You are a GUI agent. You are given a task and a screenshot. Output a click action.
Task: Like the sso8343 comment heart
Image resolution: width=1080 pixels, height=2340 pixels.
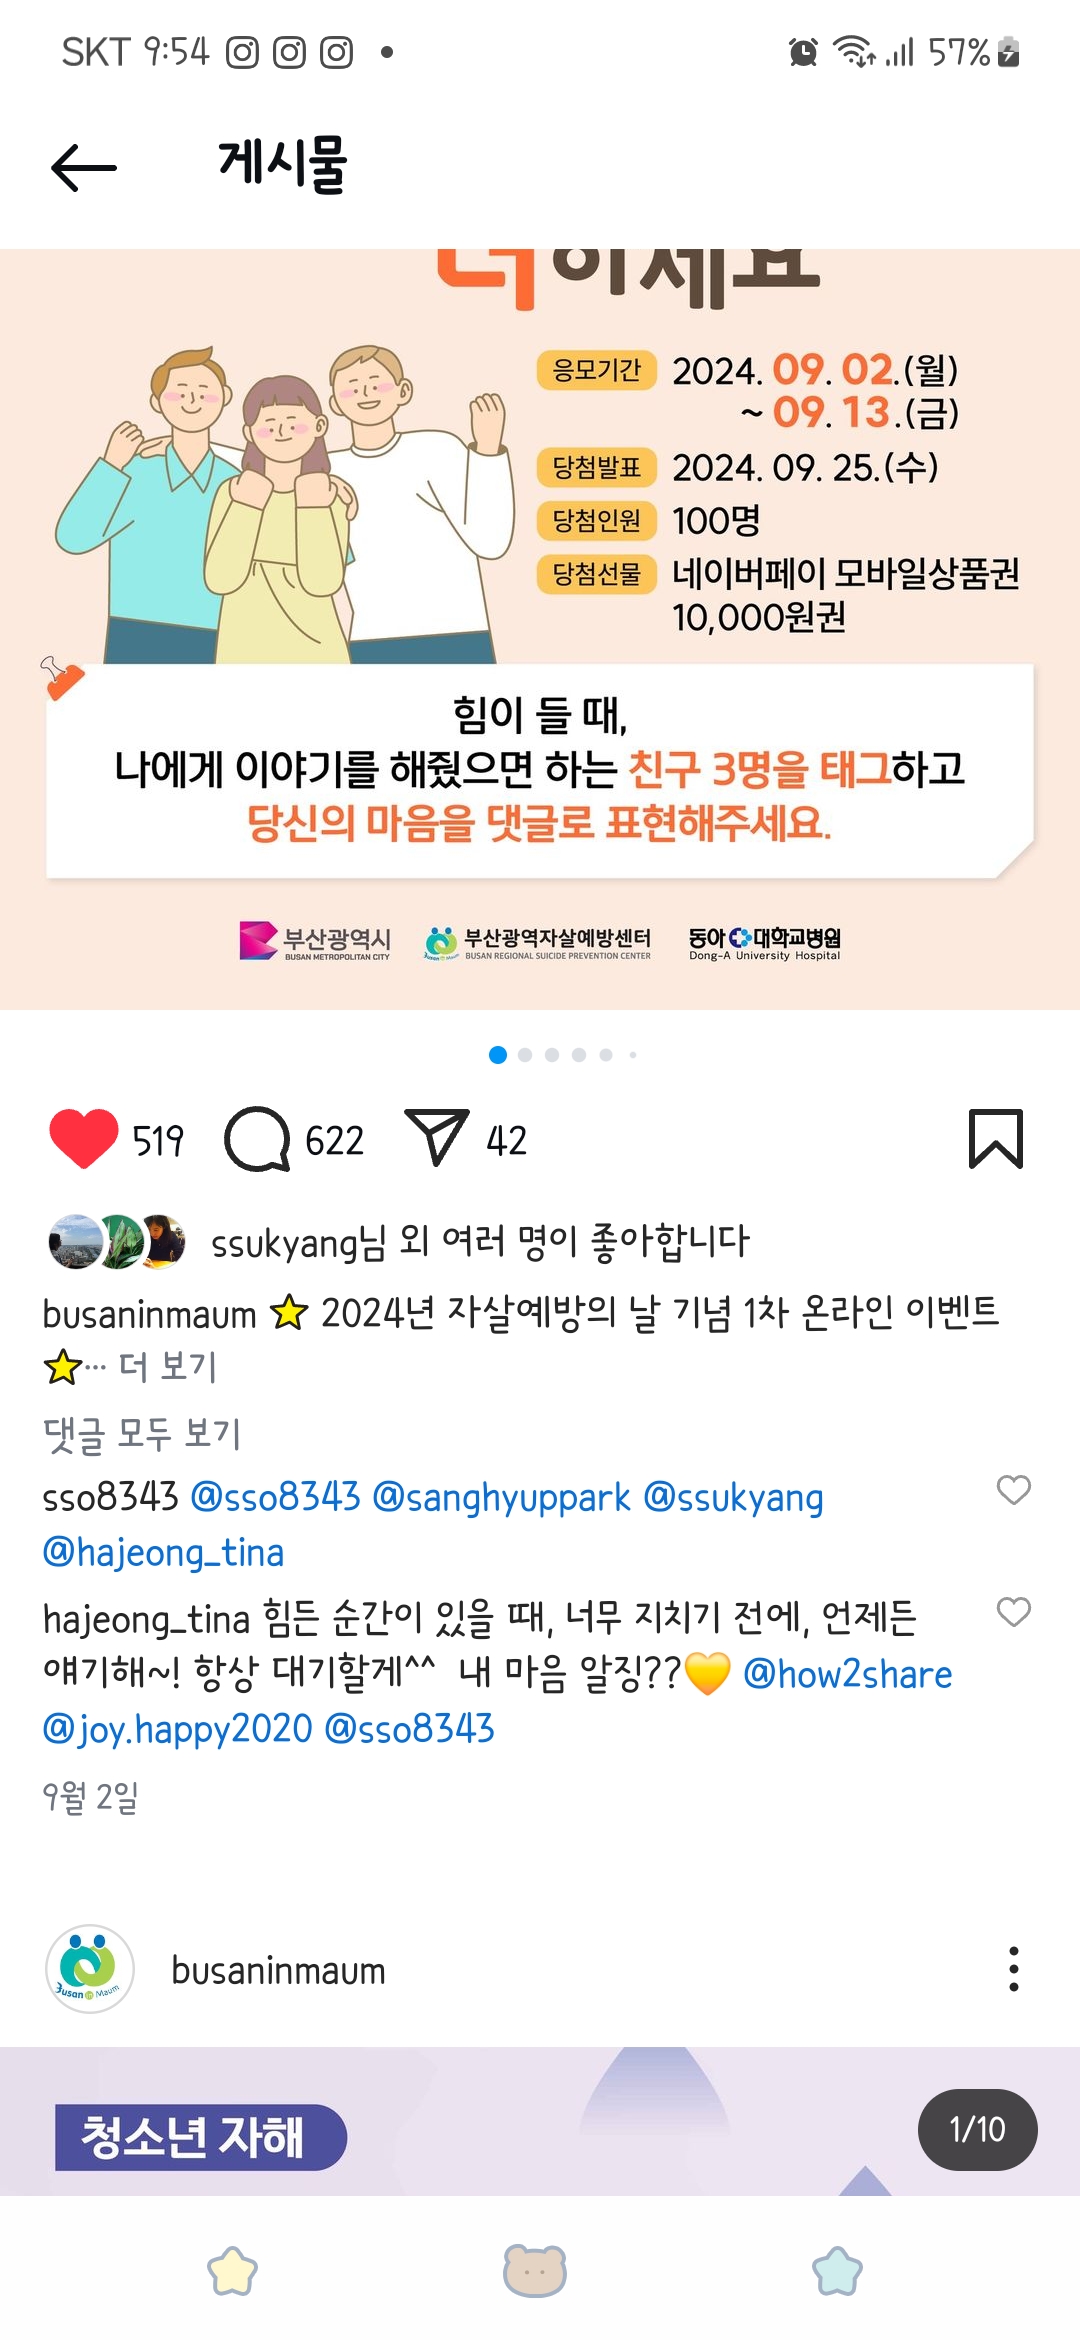click(1014, 1490)
